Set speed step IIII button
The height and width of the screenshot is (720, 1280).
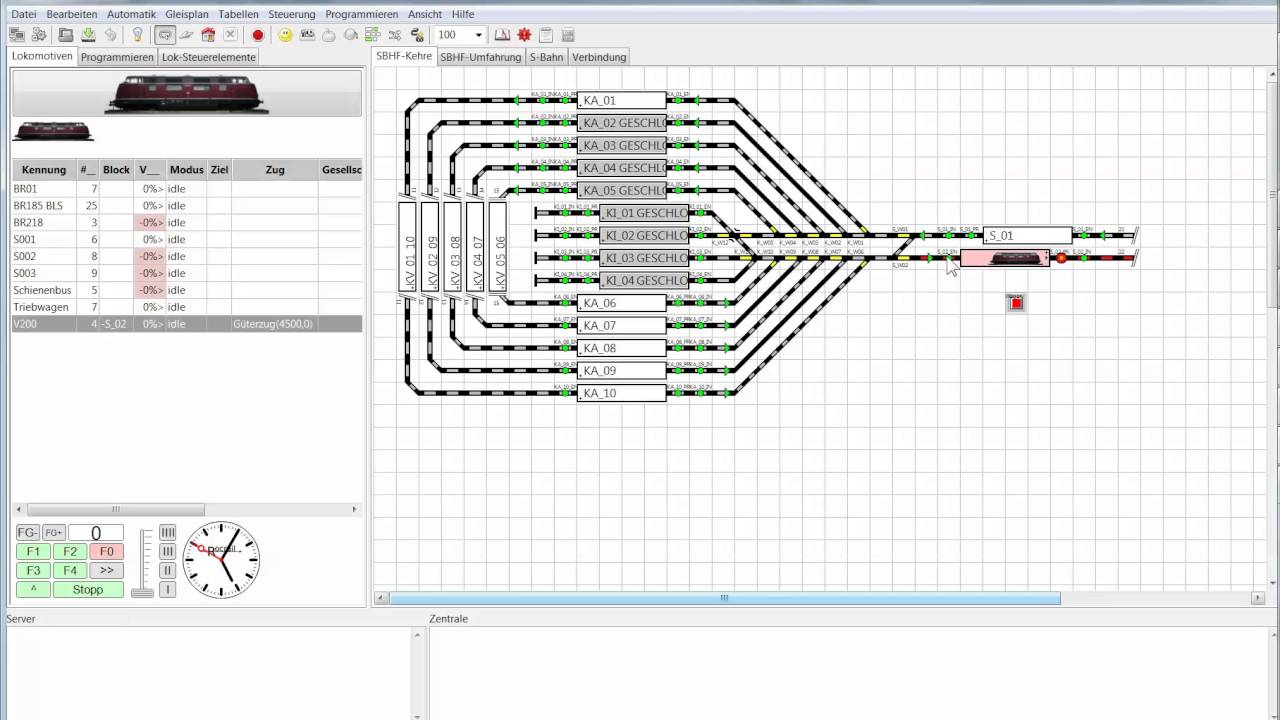click(x=168, y=532)
